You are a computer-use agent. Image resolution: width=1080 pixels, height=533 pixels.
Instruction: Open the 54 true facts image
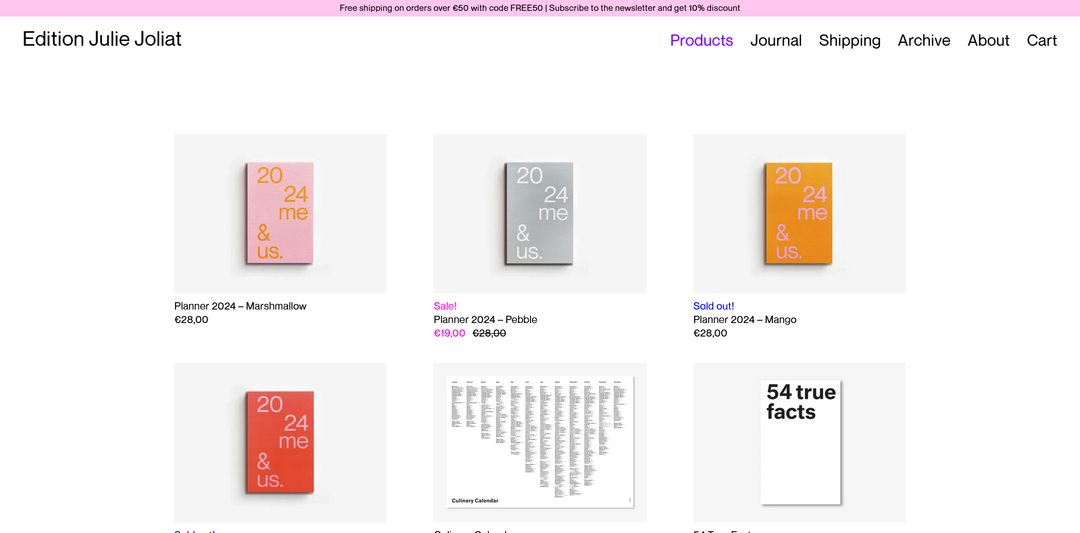[799, 442]
